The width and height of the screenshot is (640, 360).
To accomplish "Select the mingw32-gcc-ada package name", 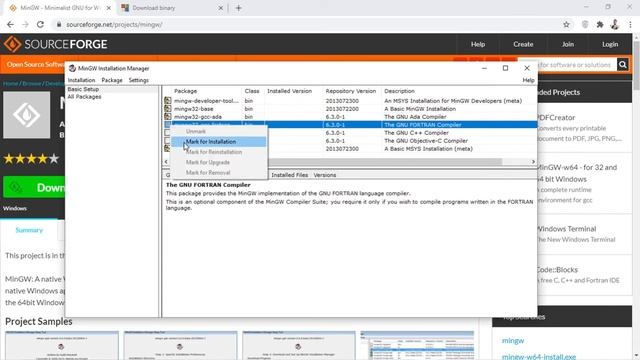I will pyautogui.click(x=198, y=117).
